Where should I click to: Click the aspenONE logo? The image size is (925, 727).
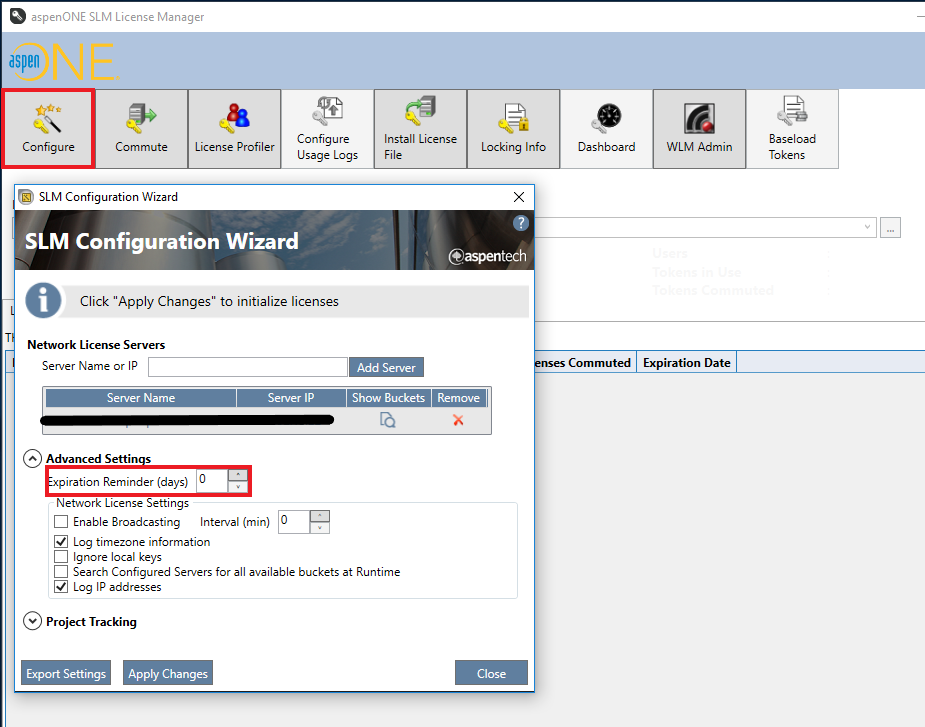point(63,61)
